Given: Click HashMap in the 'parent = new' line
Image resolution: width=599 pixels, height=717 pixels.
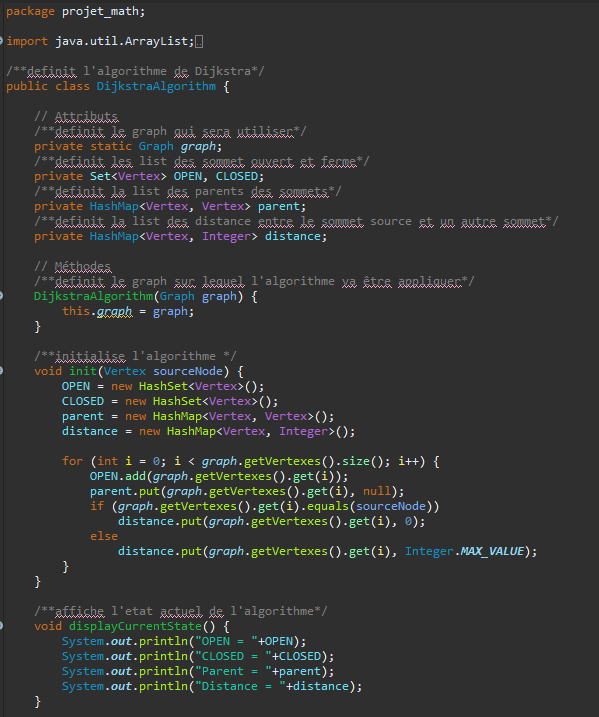Looking at the screenshot, I should [177, 416].
